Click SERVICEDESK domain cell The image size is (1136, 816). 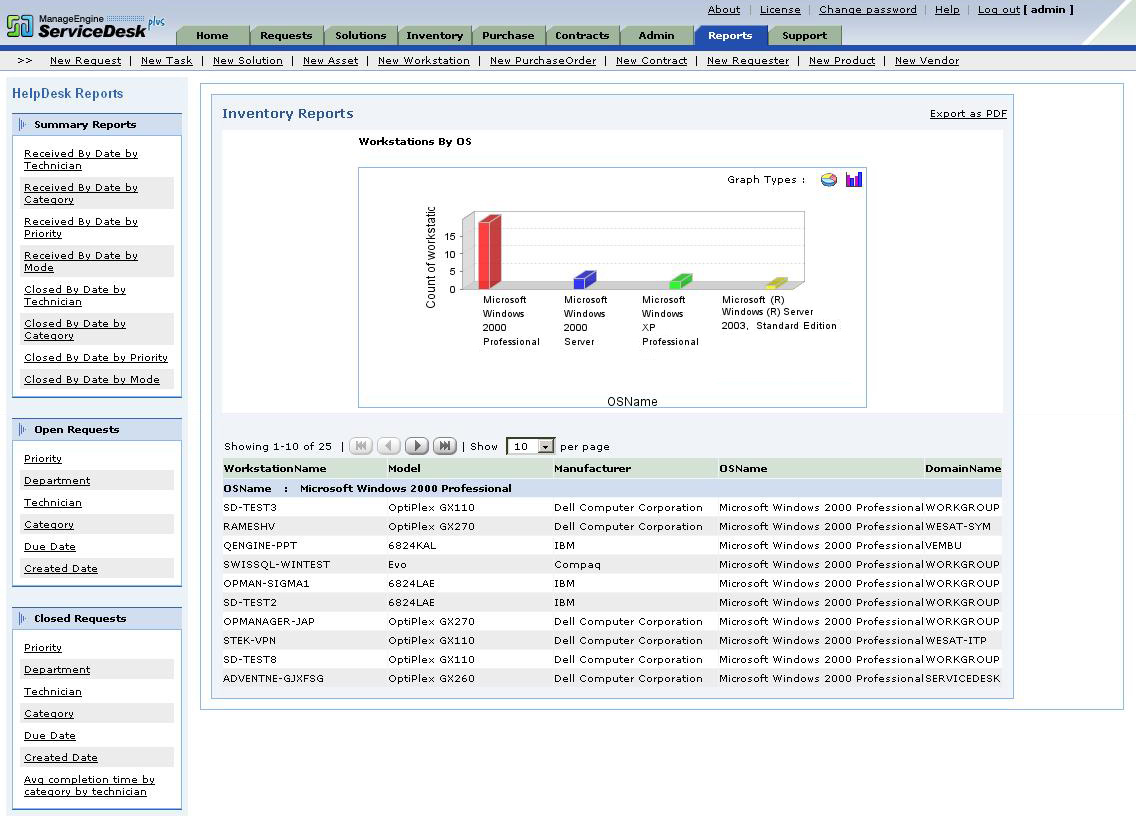point(962,679)
